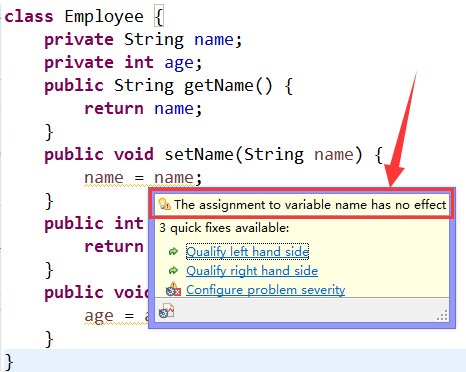Image resolution: width=466 pixels, height=372 pixels.
Task: Click the green arrow icon beside Qualify left hand side
Action: (173, 252)
